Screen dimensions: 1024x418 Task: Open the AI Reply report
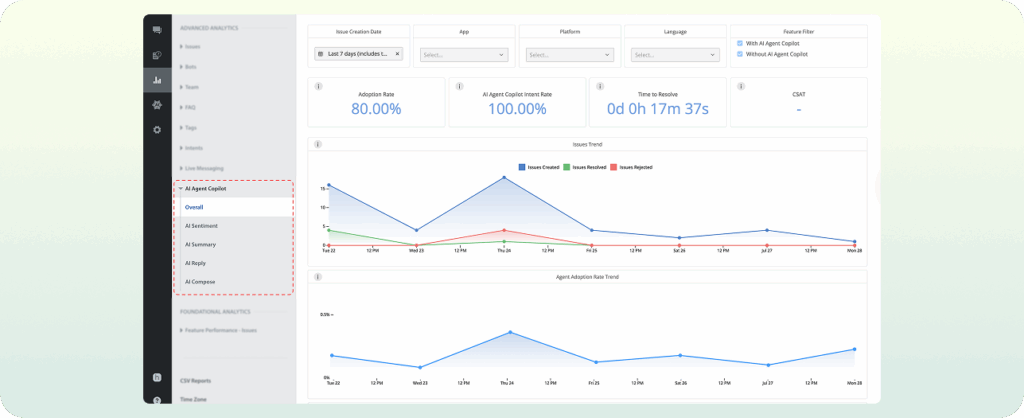point(196,263)
